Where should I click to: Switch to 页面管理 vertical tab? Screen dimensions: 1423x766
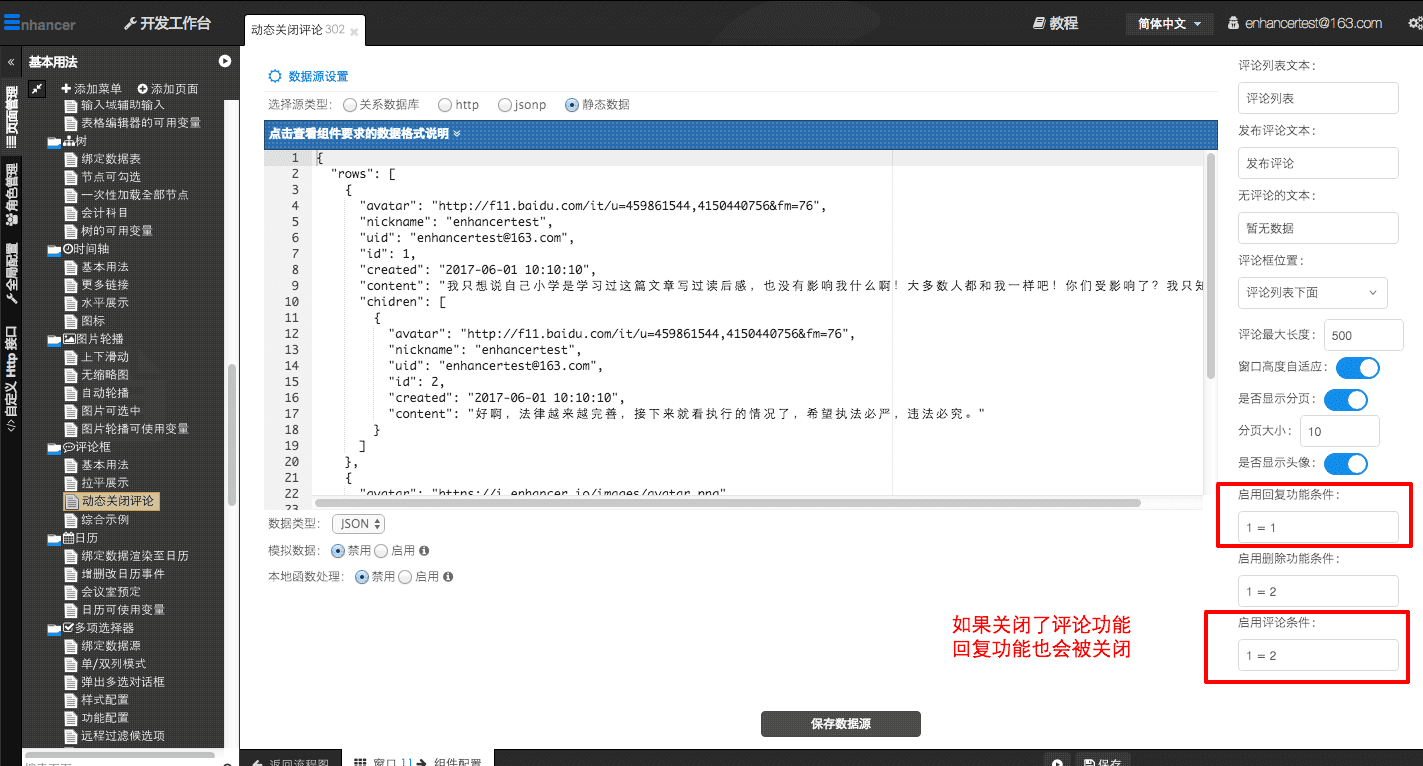coord(12,117)
